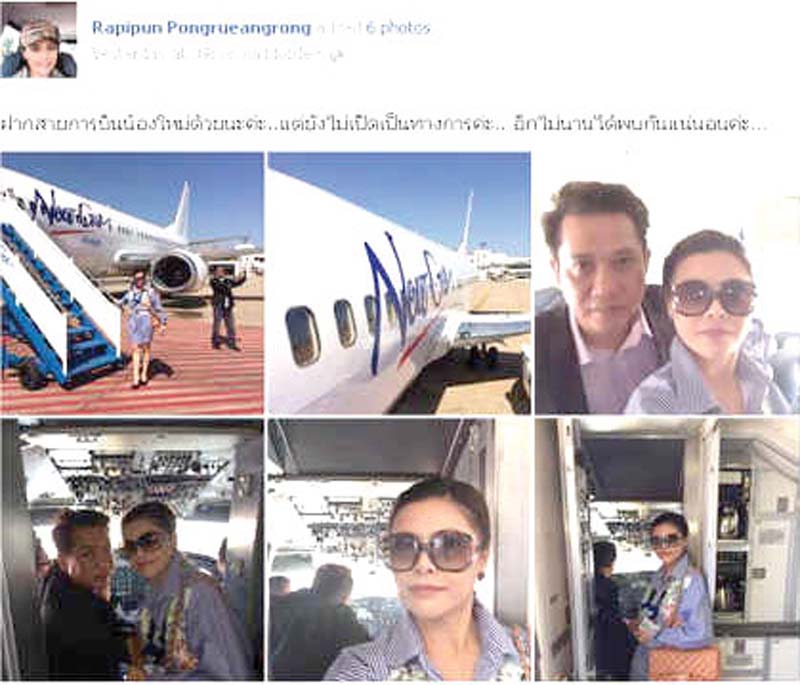View woman's sunglasses selfie in cockpit doorway
800x685 pixels.
tap(399, 549)
